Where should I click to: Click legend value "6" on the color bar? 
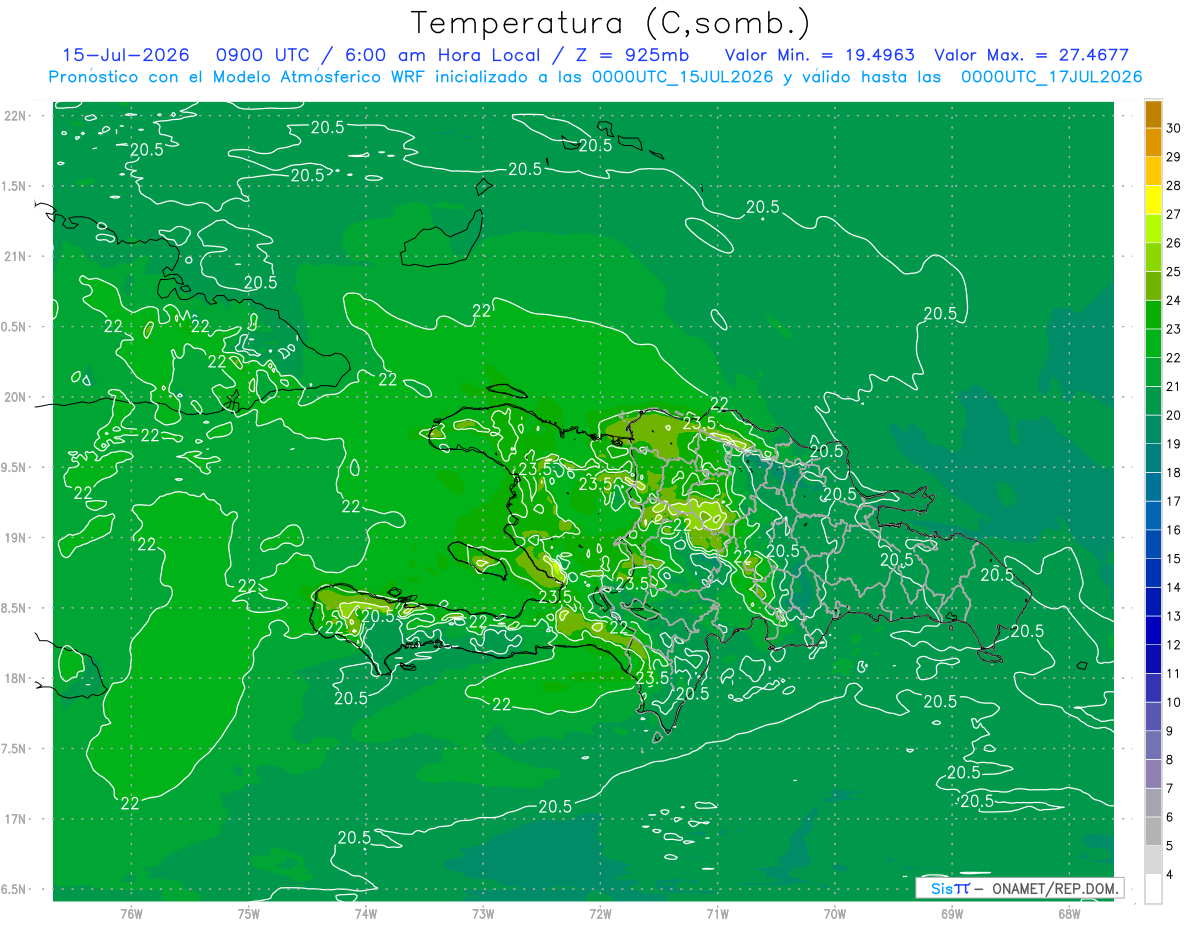click(1171, 817)
